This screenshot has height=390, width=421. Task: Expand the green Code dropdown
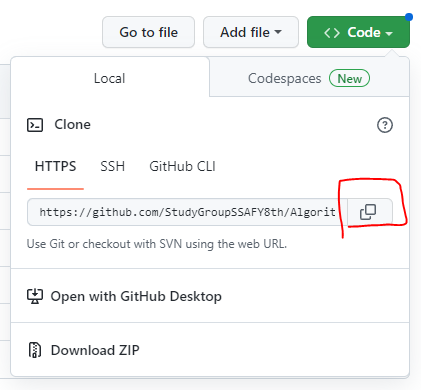[358, 32]
